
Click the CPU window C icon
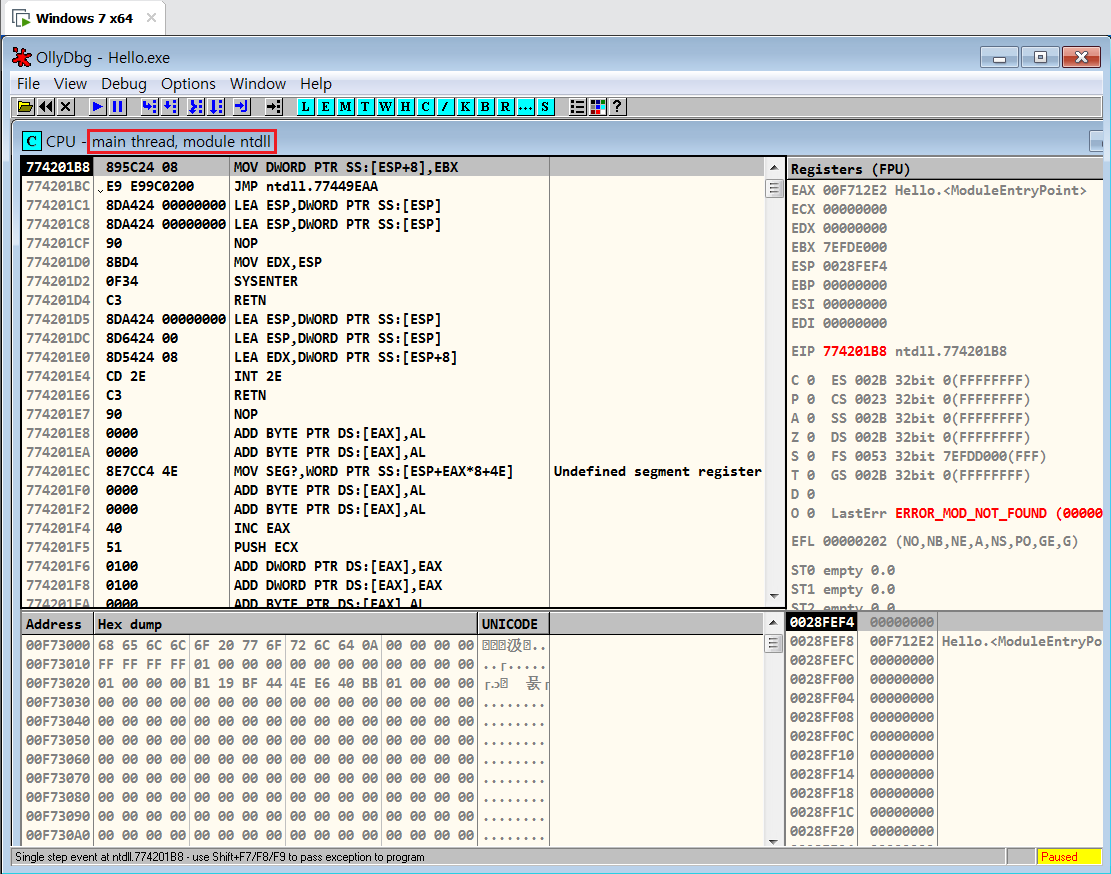coord(31,141)
